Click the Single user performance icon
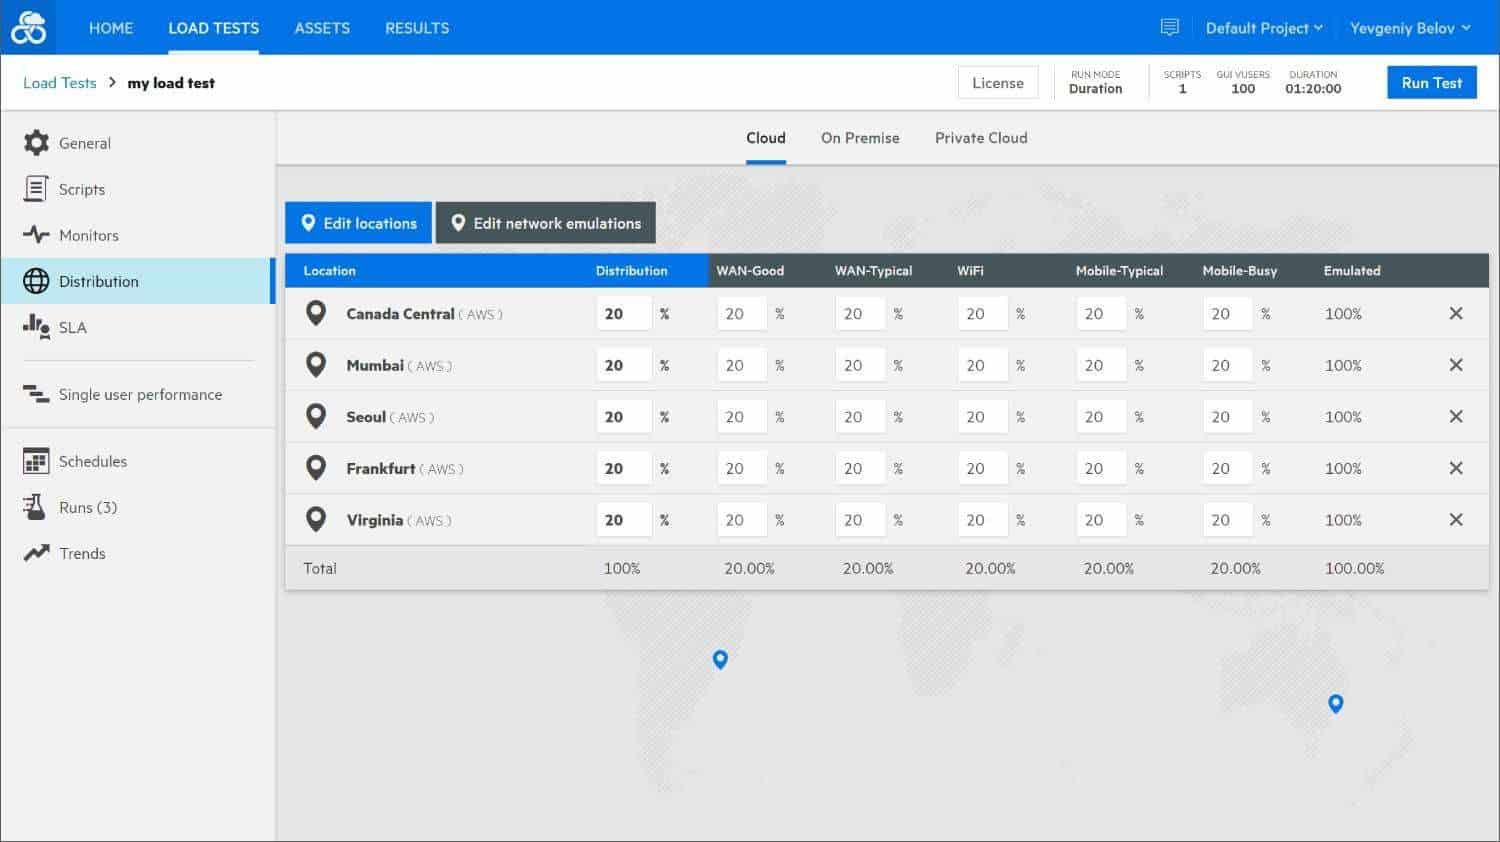 [x=36, y=394]
